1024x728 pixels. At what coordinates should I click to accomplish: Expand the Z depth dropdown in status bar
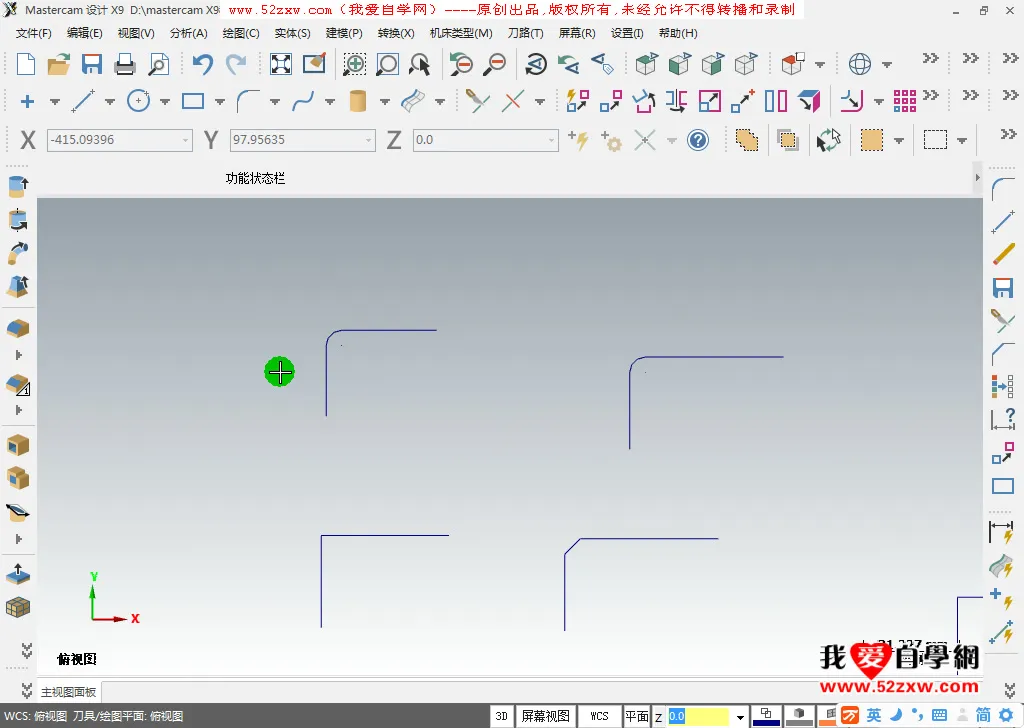pos(740,717)
